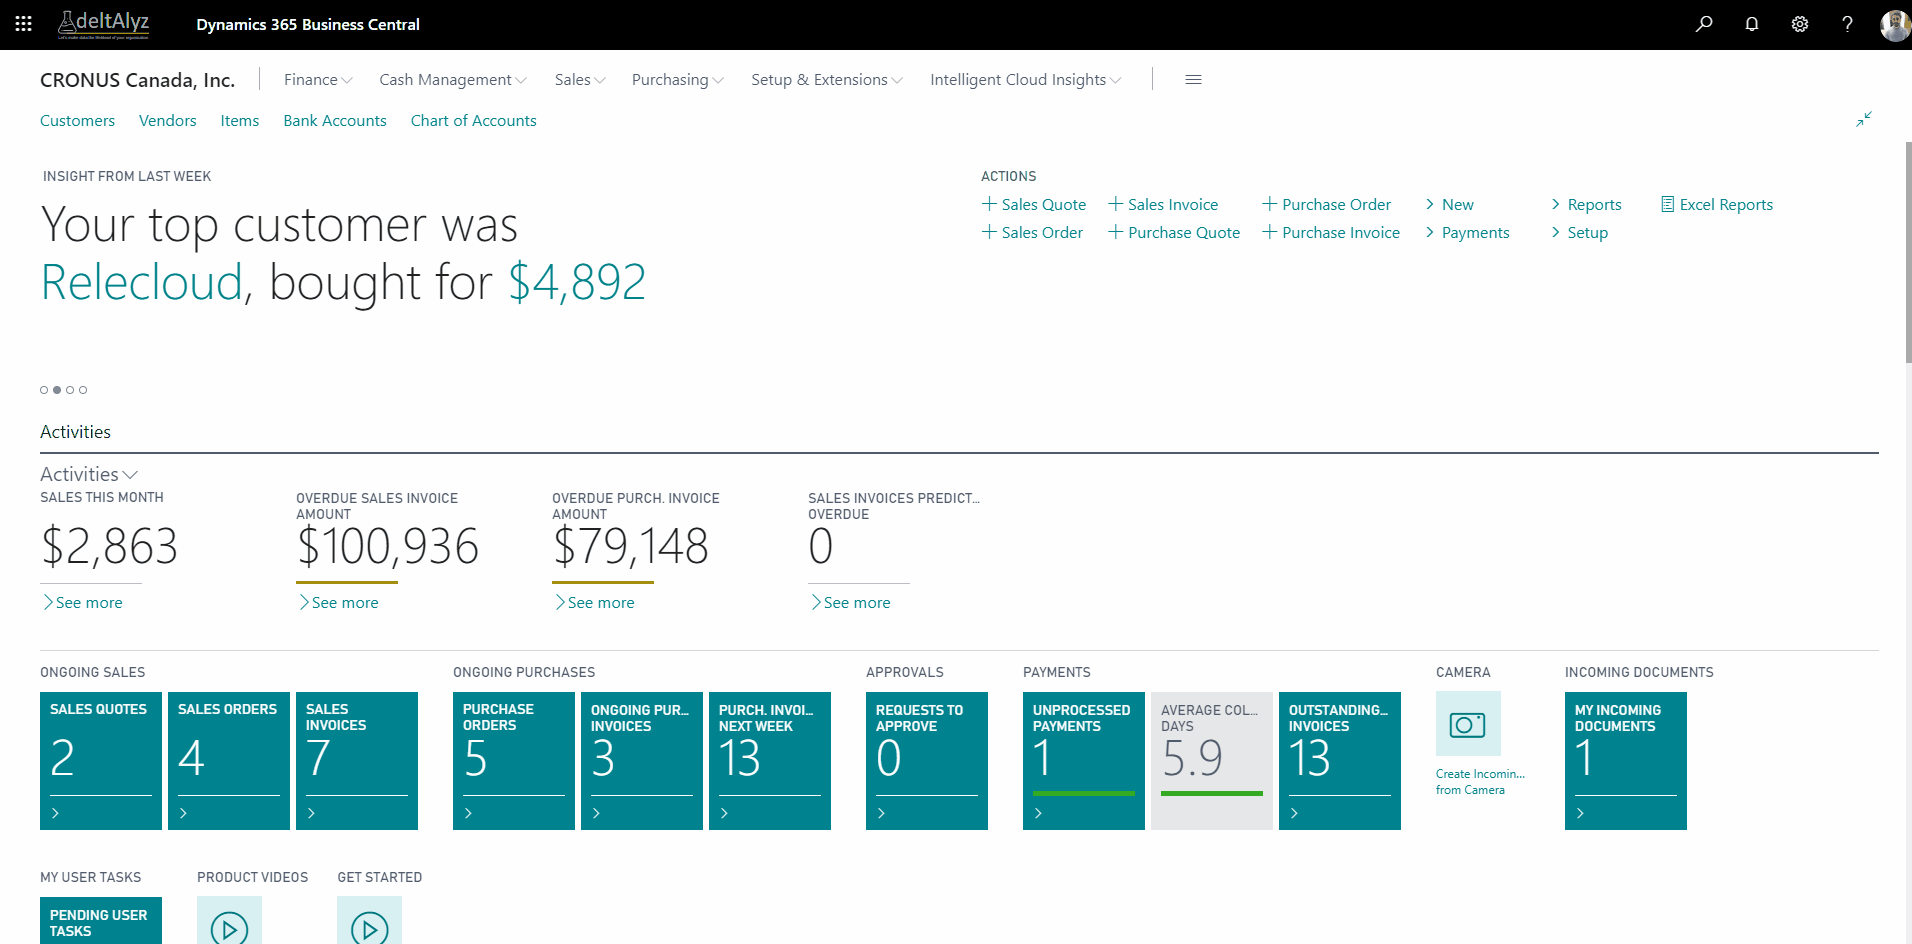Select the fourth insight carousel dot
The image size is (1912, 944).
click(x=83, y=390)
